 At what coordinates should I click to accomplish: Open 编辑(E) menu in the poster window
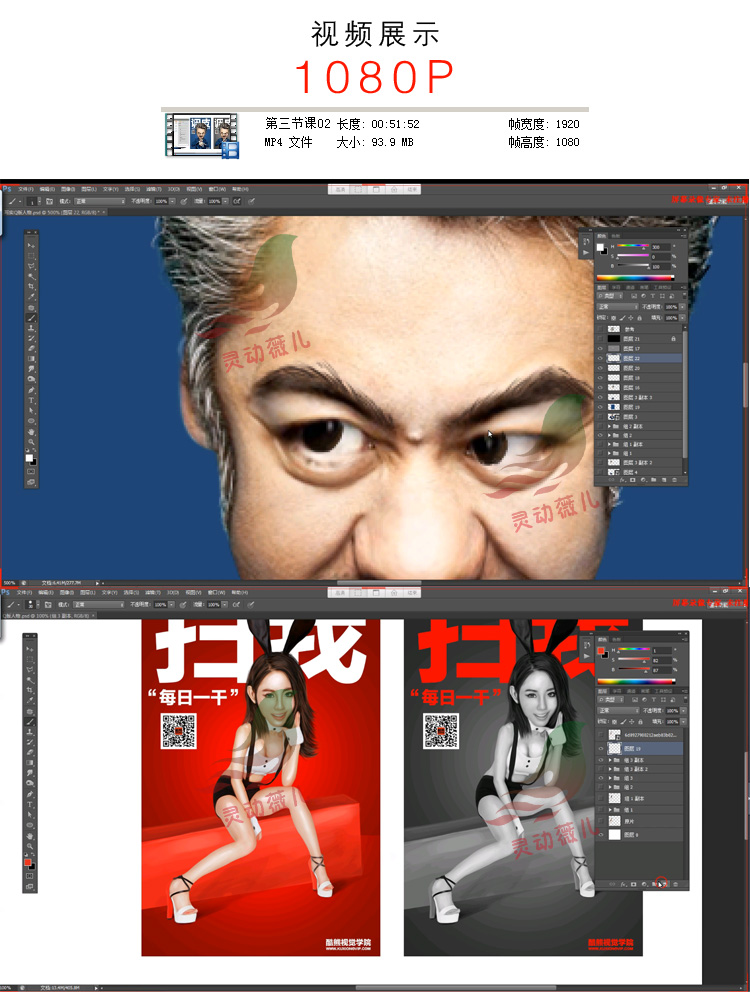click(46, 592)
